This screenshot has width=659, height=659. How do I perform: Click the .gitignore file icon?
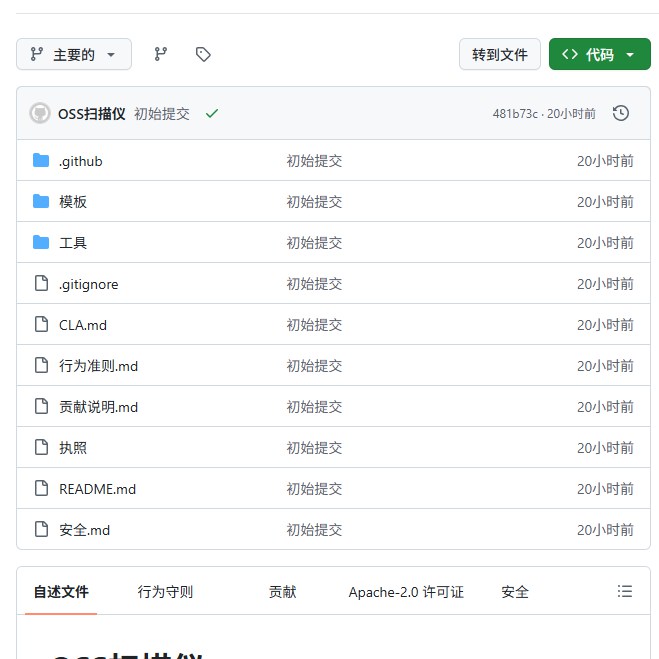point(41,283)
